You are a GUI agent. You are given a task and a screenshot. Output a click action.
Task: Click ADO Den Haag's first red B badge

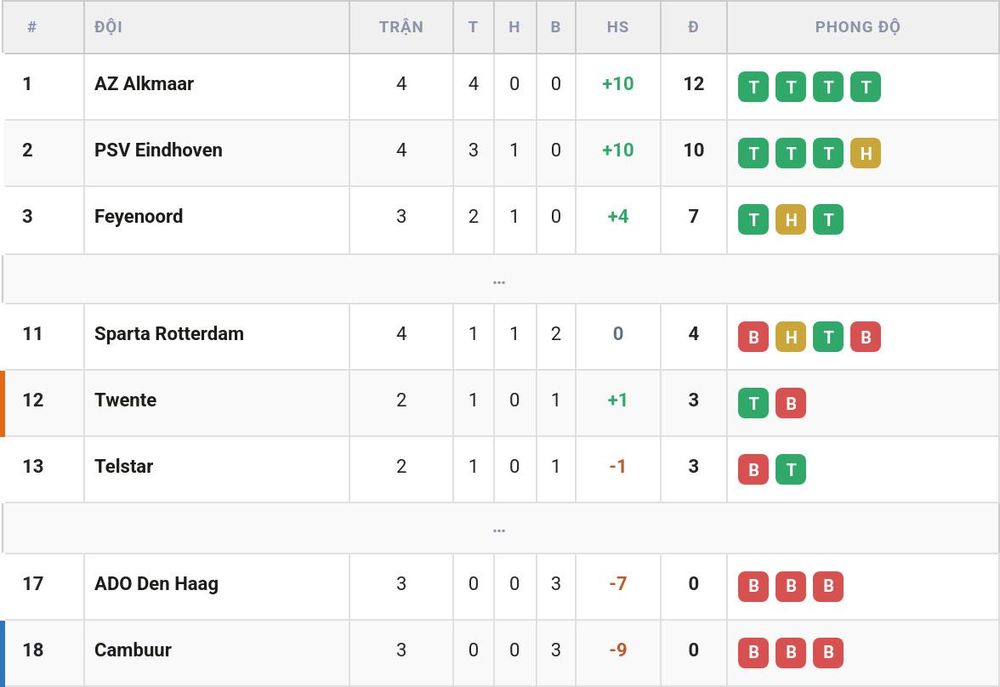click(753, 586)
